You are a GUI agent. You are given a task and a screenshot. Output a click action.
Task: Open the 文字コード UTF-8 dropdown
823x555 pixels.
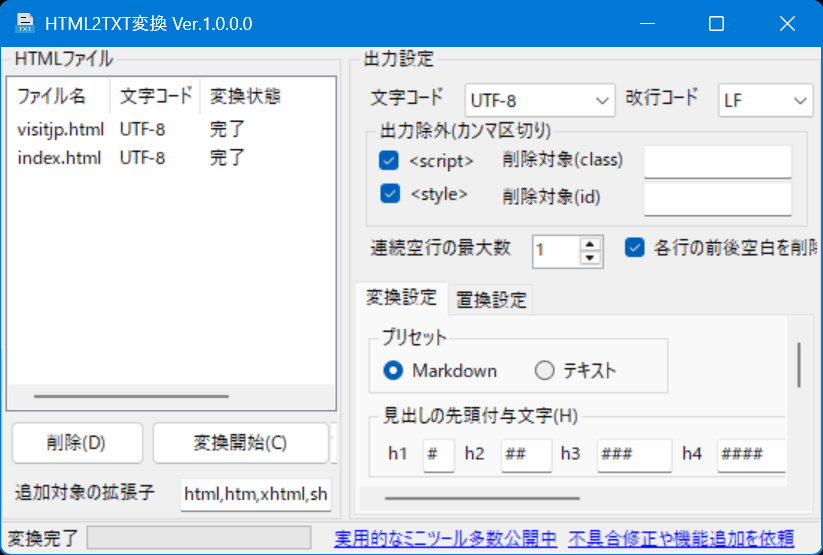tap(540, 100)
